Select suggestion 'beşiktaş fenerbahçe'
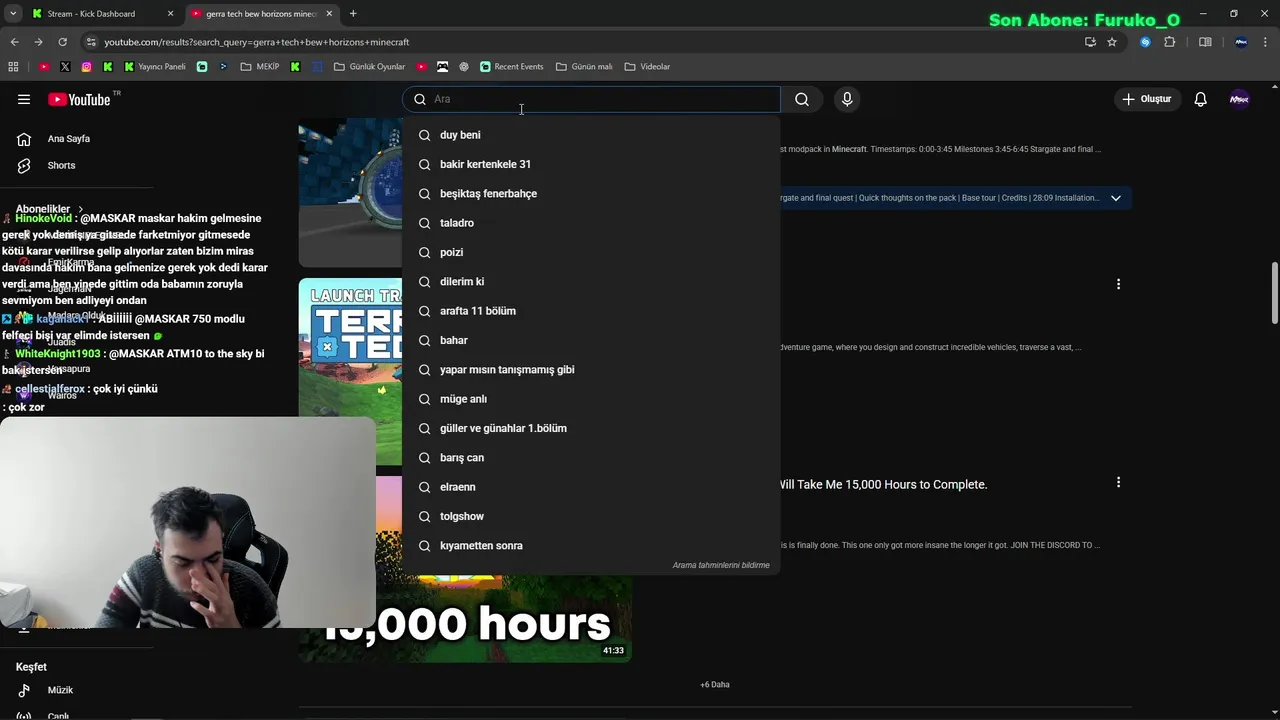The width and height of the screenshot is (1280, 720). pos(591,193)
